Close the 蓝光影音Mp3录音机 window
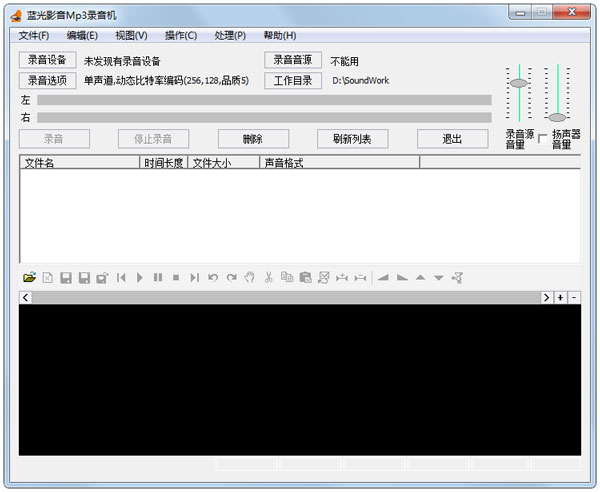This screenshot has height=492, width=600. (572, 12)
